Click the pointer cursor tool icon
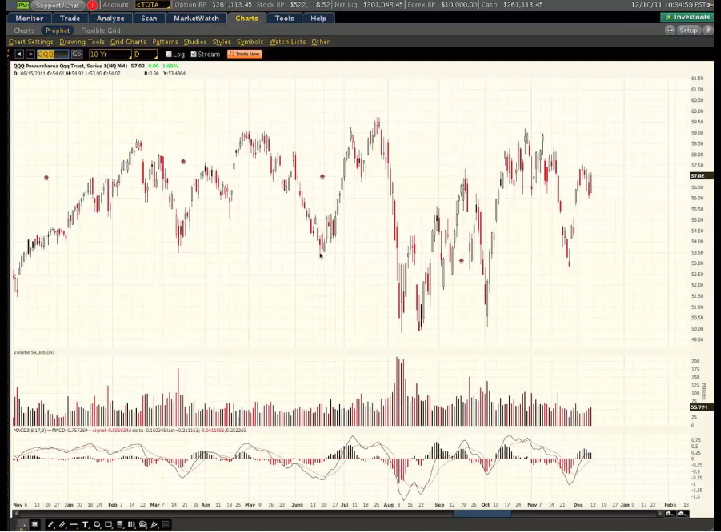Image resolution: width=721 pixels, height=532 pixels. coord(22,524)
